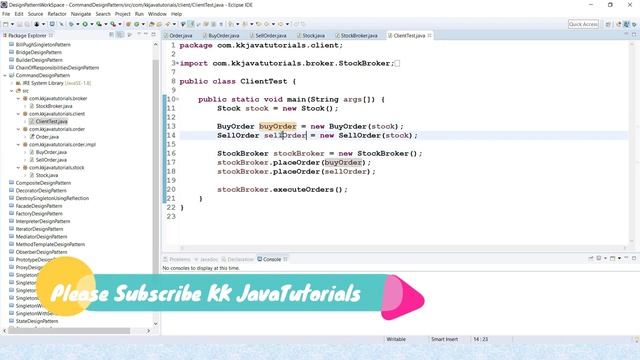Focus the Quick Access search field
Viewport: 640px width, 360px height.
583,24
